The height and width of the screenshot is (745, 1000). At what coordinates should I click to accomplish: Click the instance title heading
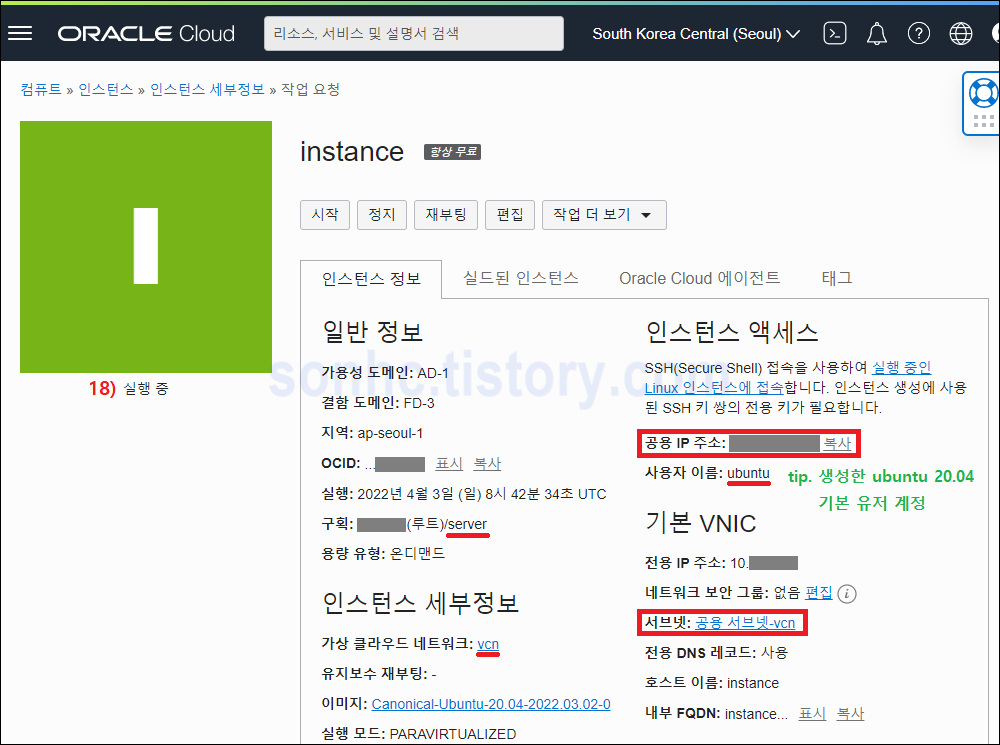[x=352, y=152]
